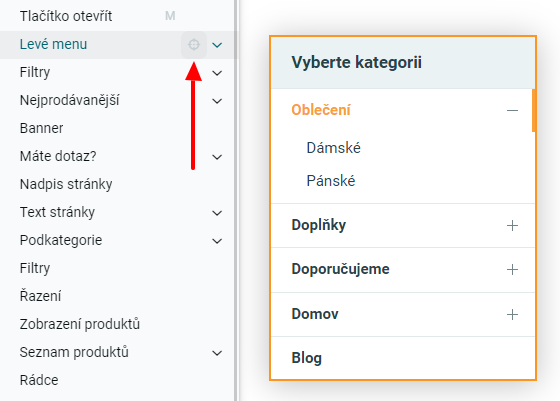Select the Banner item in the list
The image size is (560, 401).
(x=41, y=128)
